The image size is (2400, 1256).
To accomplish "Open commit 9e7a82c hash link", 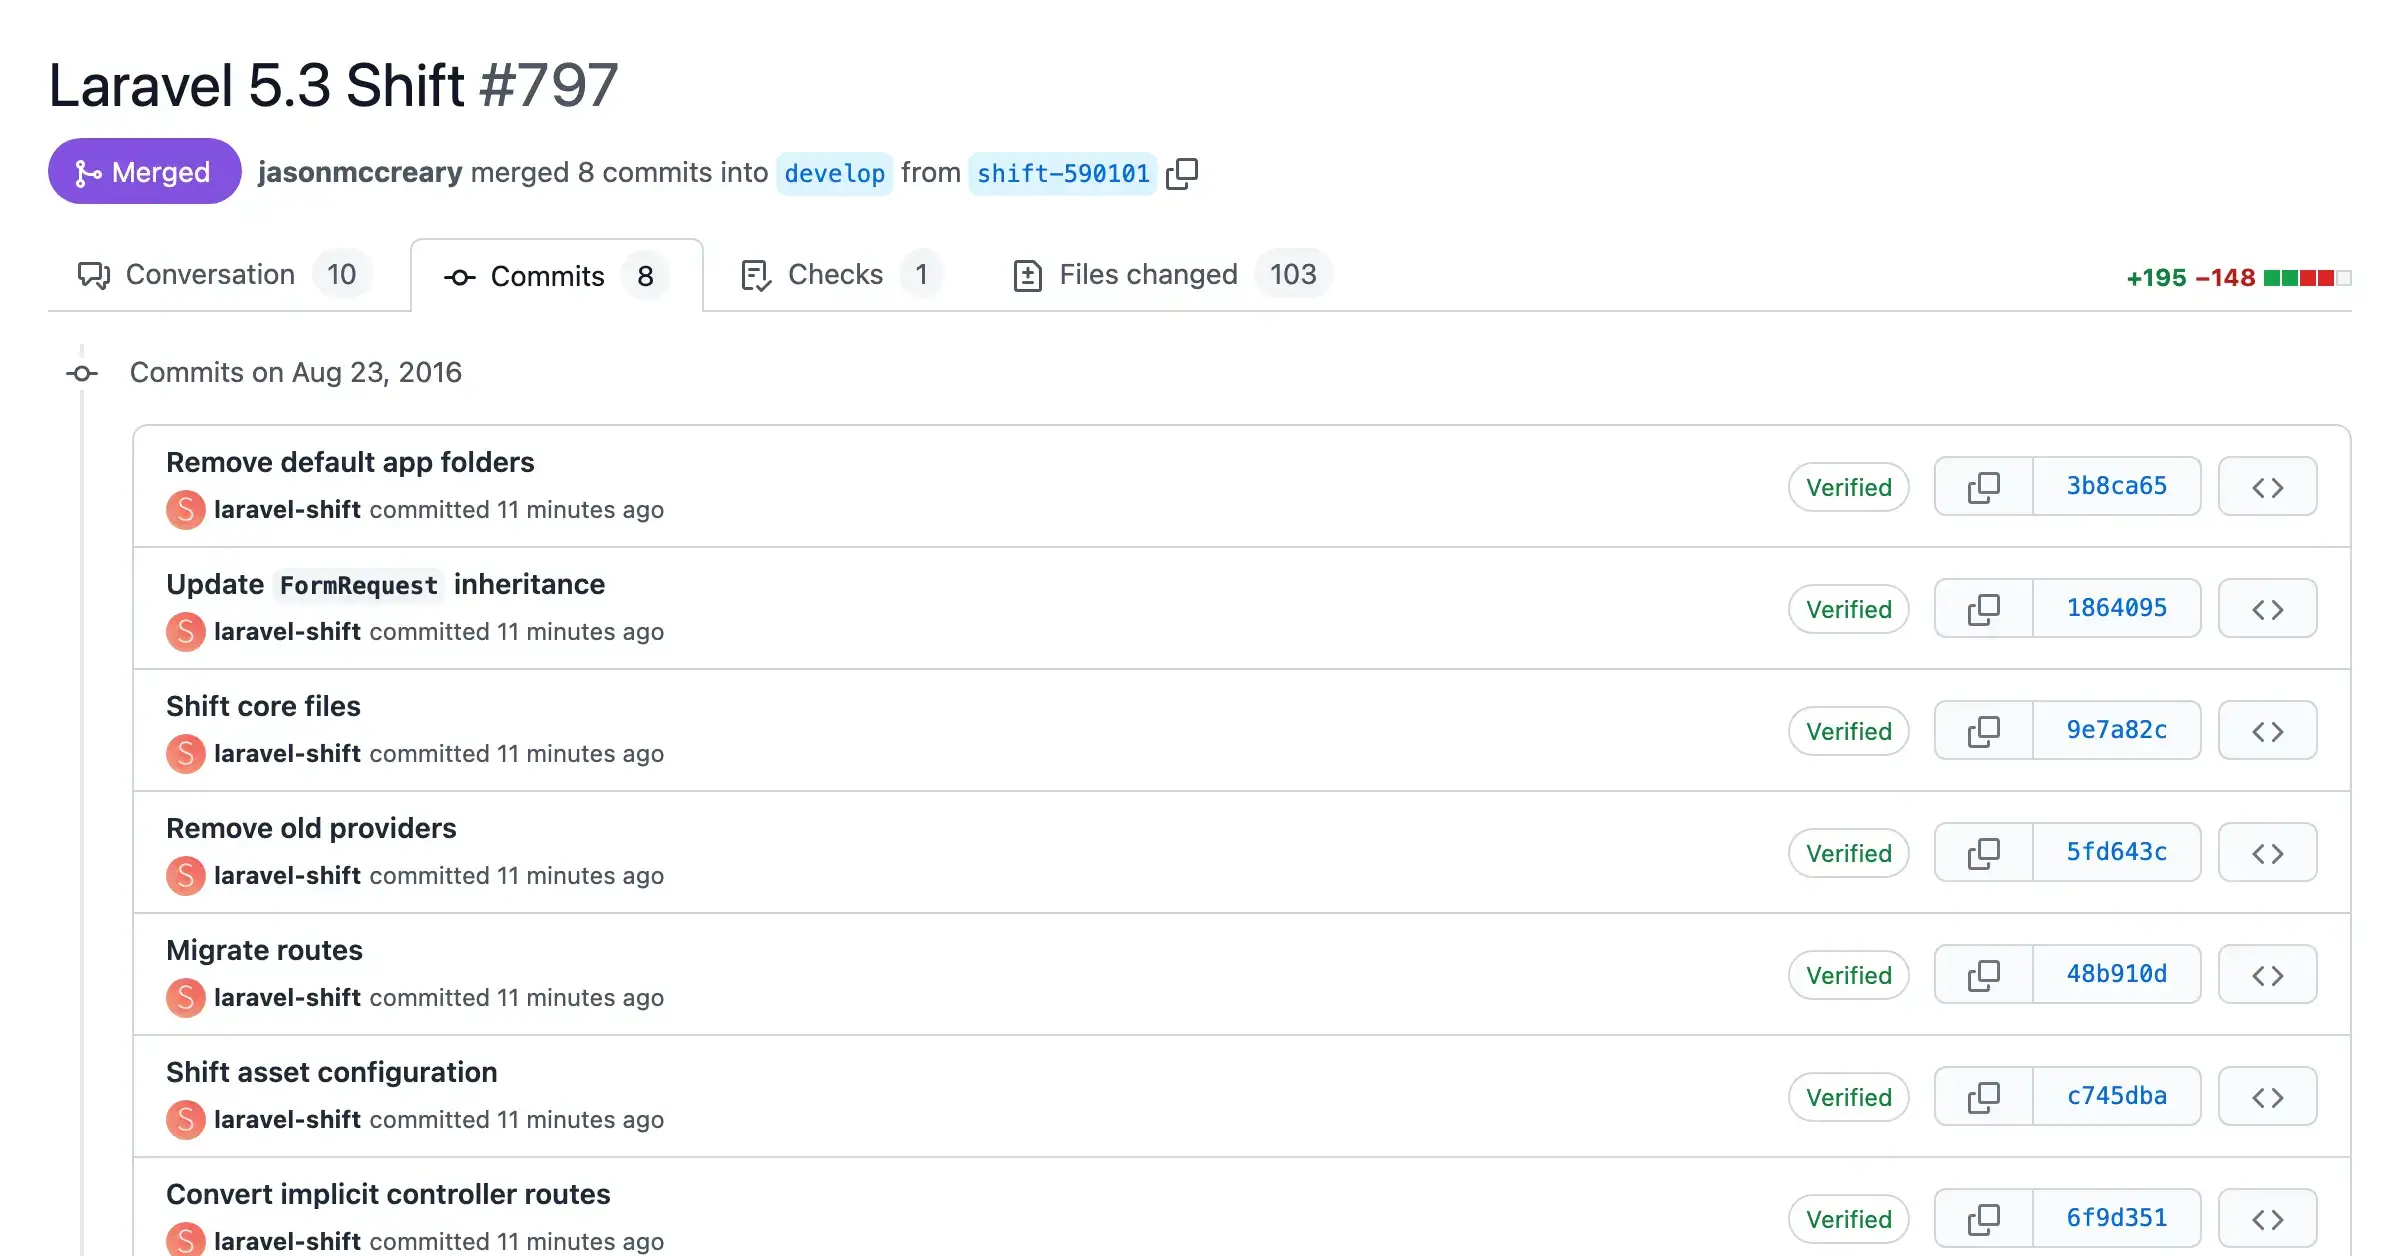I will pyautogui.click(x=2117, y=731).
